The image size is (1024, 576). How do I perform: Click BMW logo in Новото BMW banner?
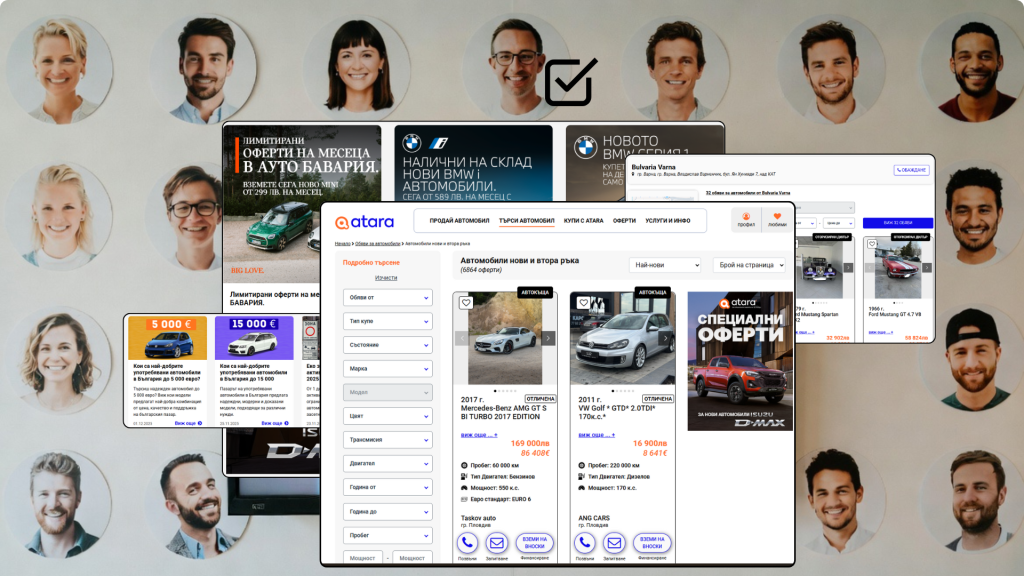coord(585,147)
